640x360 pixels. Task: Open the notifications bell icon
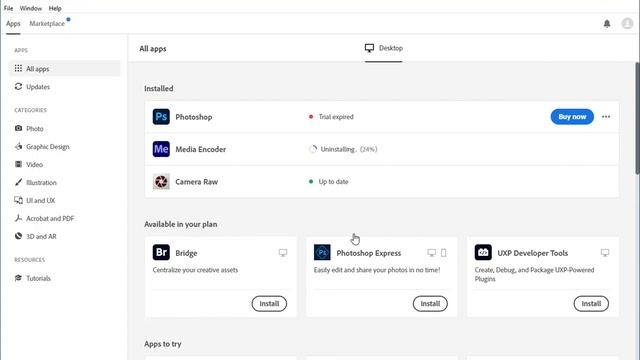pos(607,24)
